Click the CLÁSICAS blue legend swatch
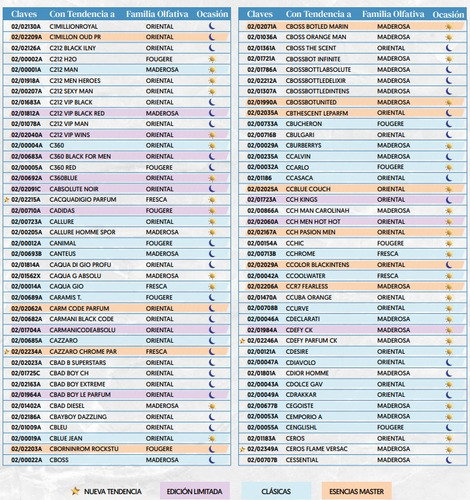 point(276,491)
